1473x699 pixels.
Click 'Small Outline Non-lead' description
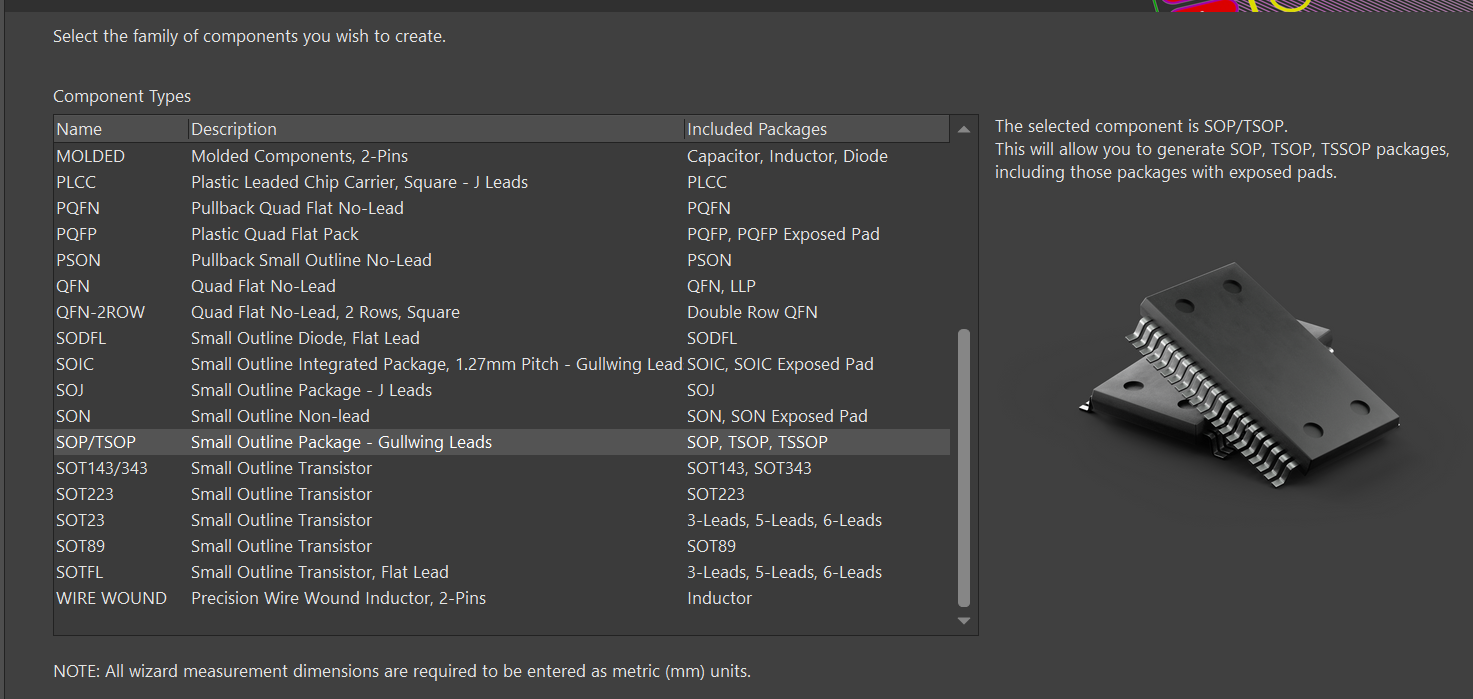[280, 416]
